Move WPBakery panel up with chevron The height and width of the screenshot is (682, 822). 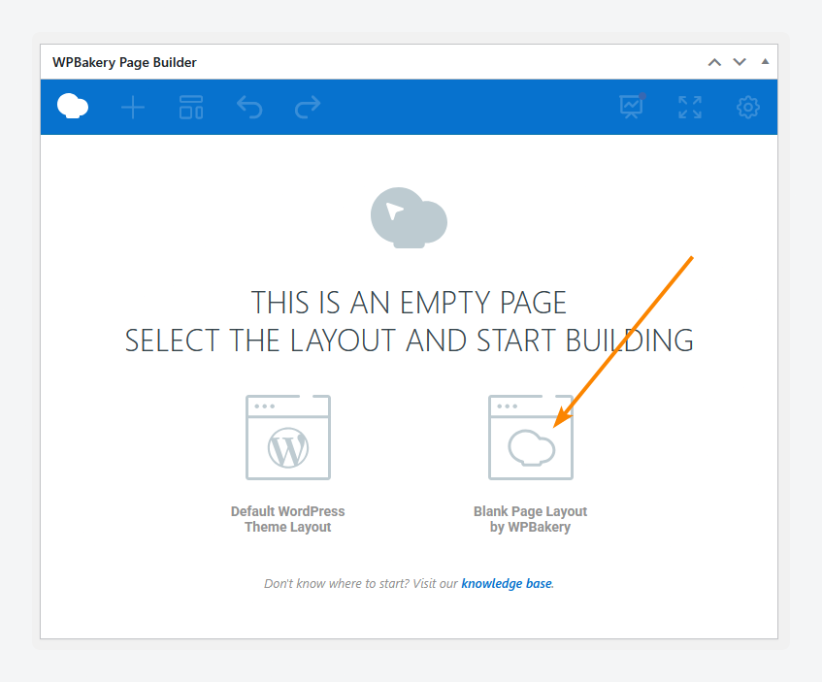click(715, 62)
